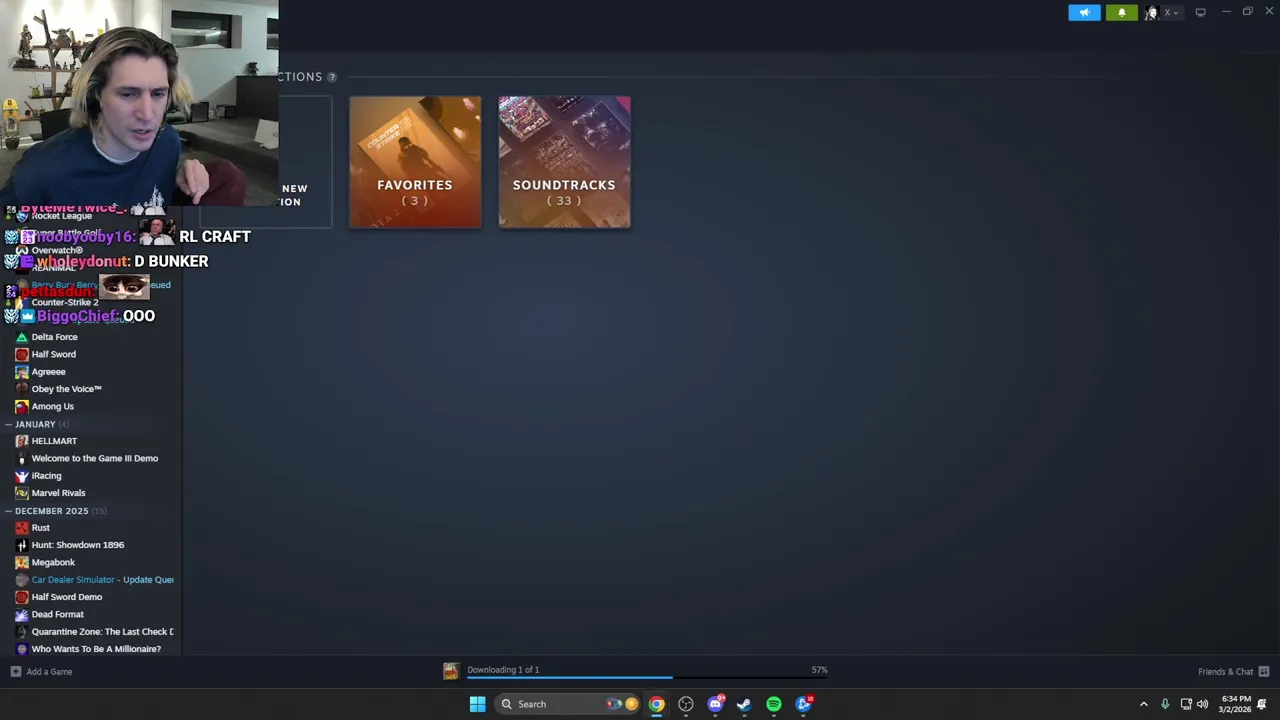Open the Soundtracks collection
Screen dimensions: 1280x720
[564, 162]
